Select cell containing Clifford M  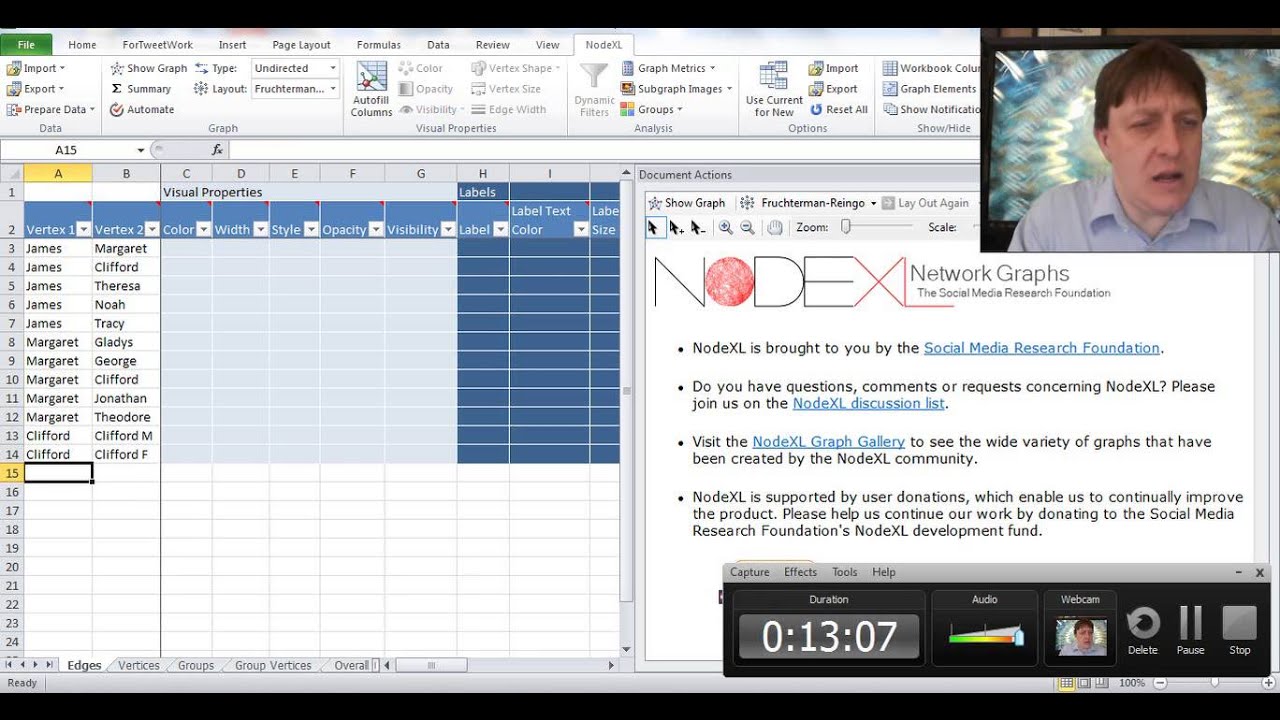126,436
